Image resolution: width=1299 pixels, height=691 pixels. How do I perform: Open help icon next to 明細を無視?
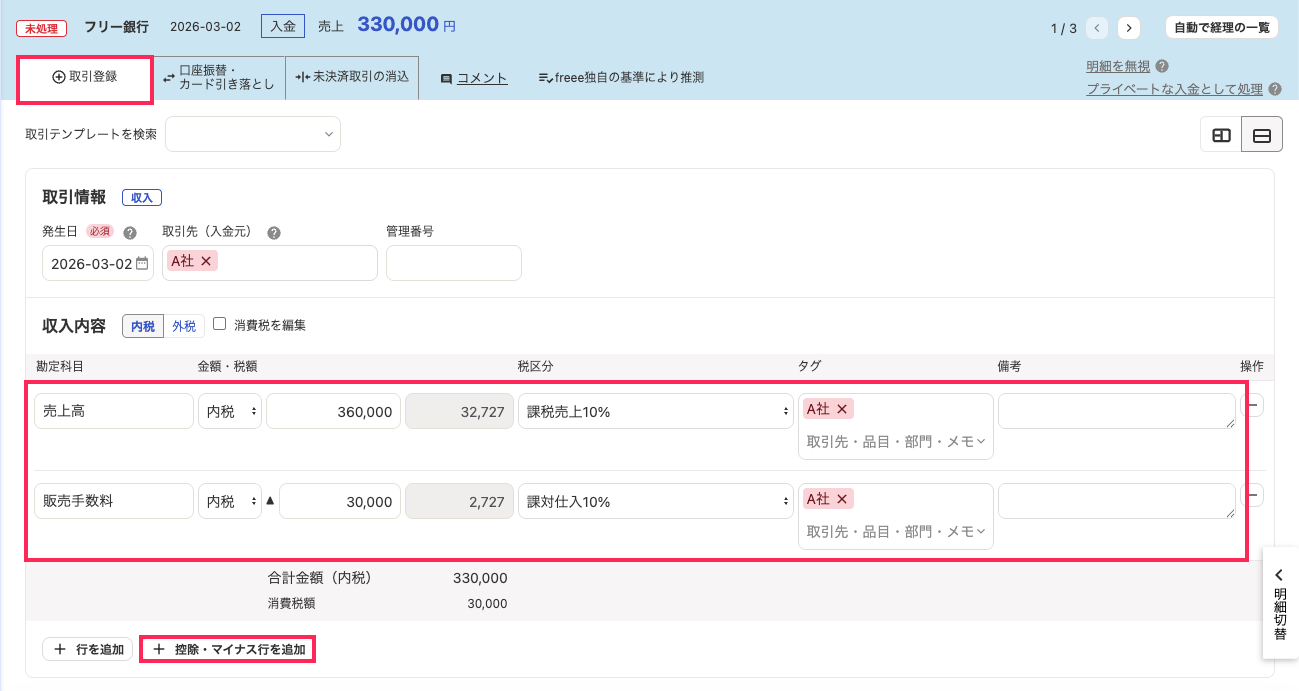pos(1161,67)
